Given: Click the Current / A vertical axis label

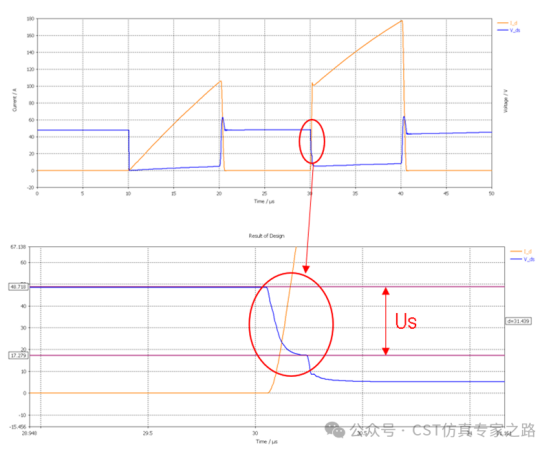Looking at the screenshot, I should (x=14, y=100).
